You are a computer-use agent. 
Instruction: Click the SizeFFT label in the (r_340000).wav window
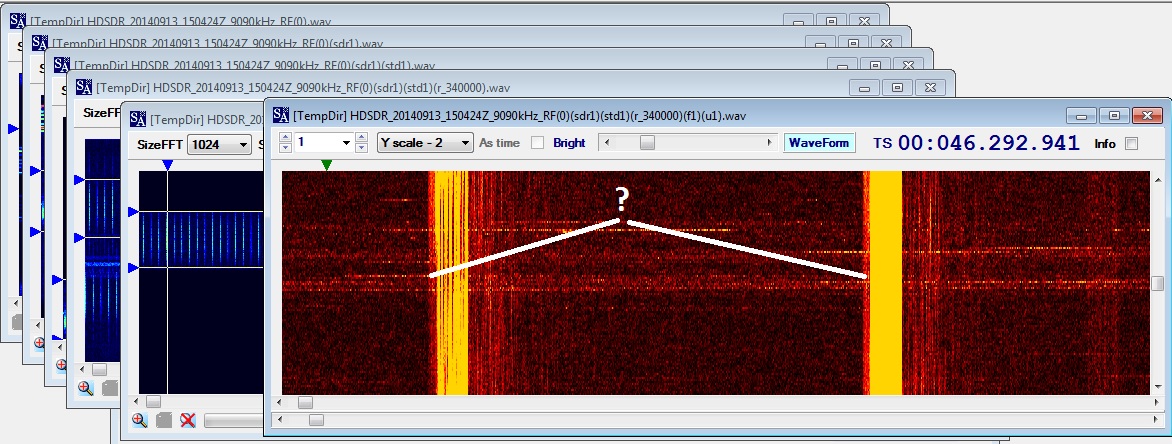pos(102,113)
